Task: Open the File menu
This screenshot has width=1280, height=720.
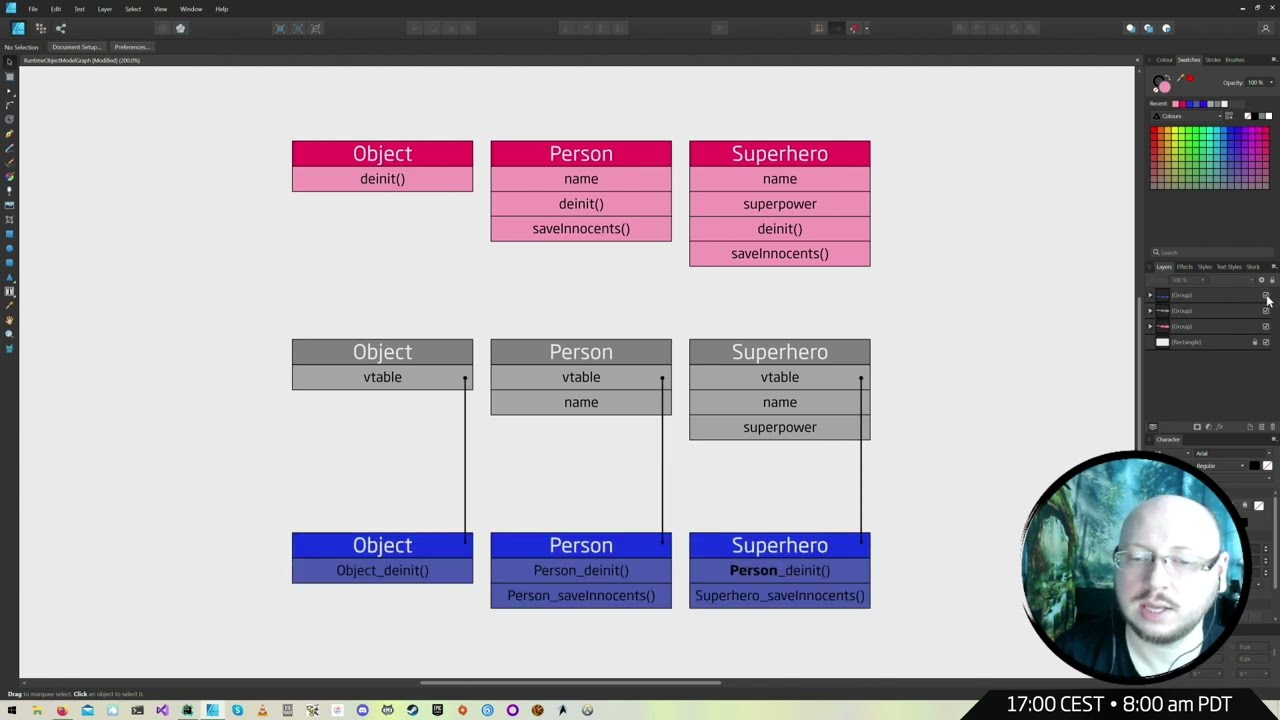Action: click(33, 9)
